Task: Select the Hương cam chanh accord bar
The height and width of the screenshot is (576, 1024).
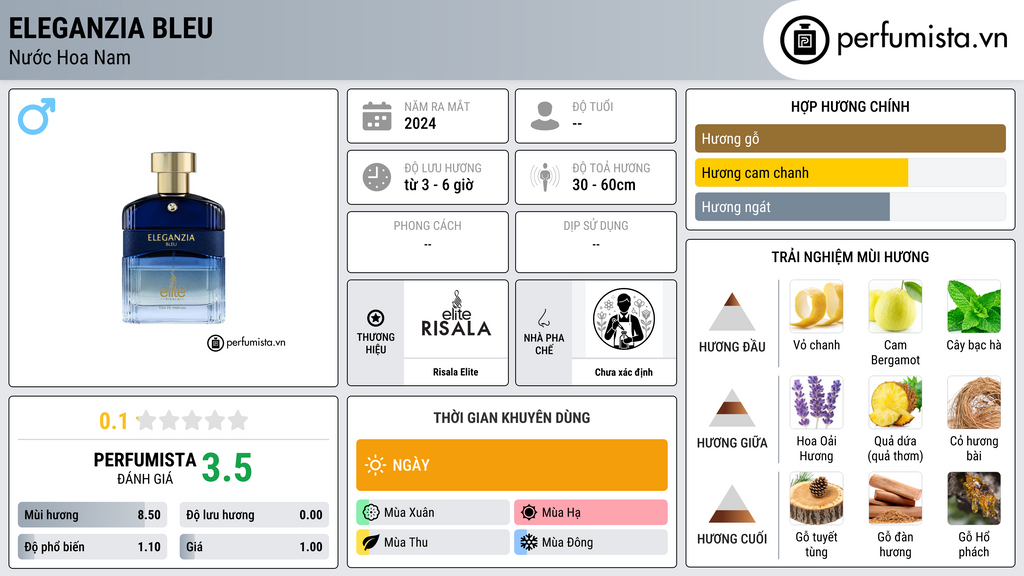Action: (850, 173)
